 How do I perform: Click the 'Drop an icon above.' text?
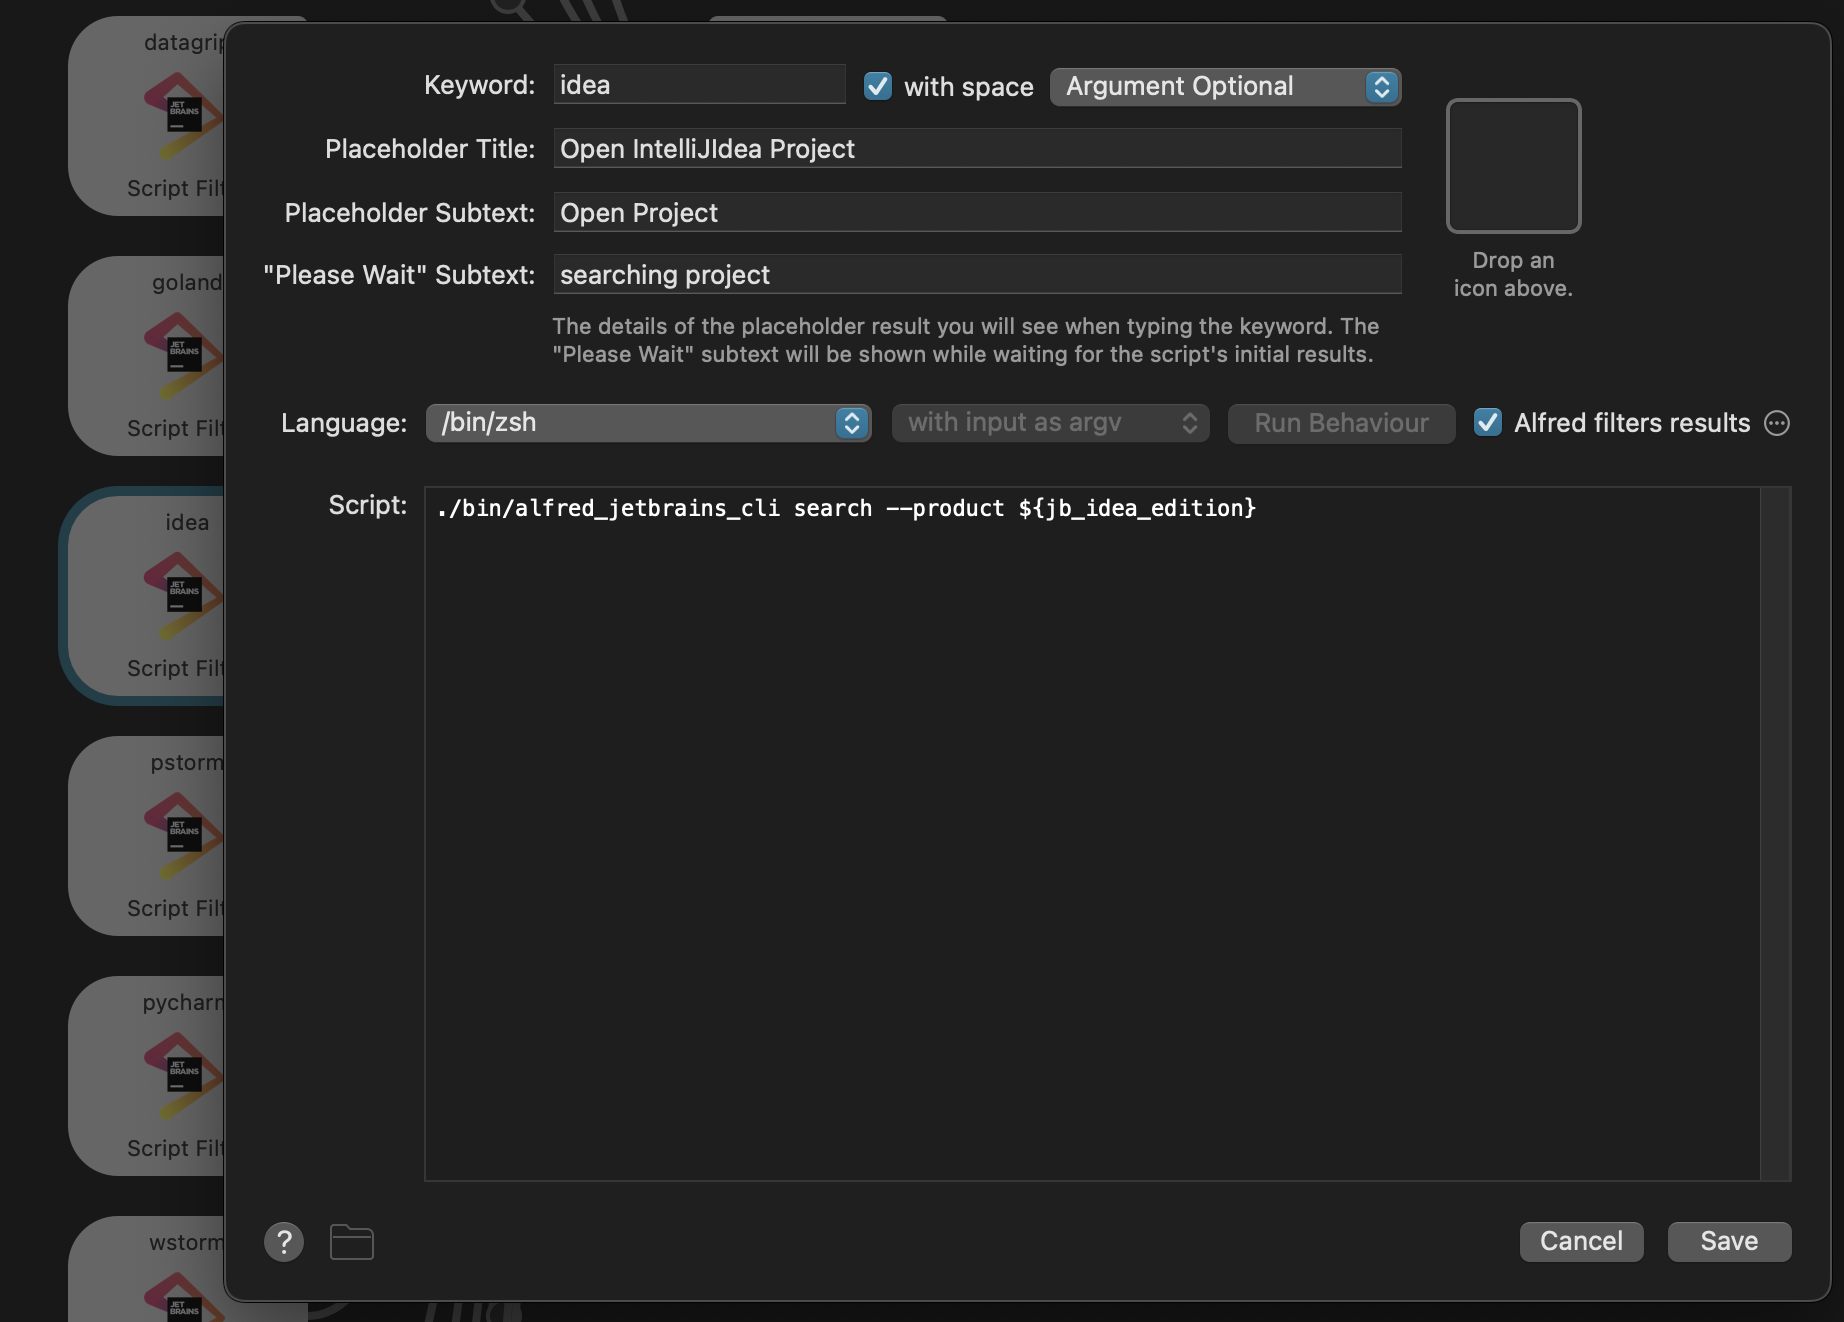[x=1513, y=274]
